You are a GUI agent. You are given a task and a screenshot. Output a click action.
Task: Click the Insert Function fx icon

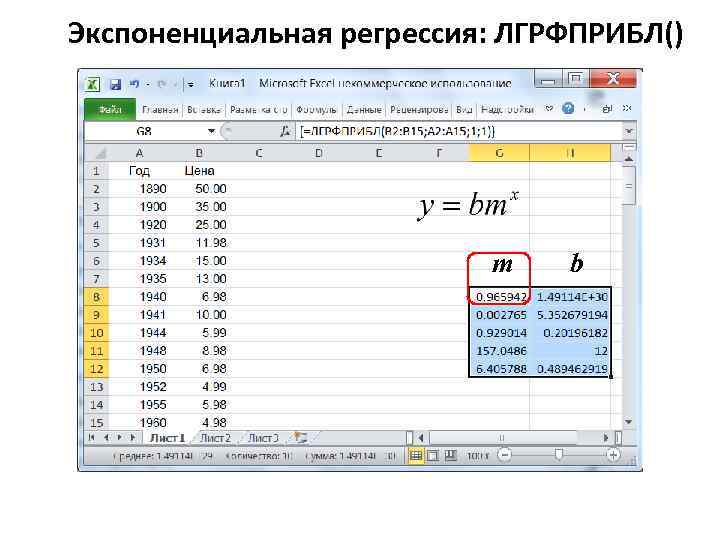point(285,131)
